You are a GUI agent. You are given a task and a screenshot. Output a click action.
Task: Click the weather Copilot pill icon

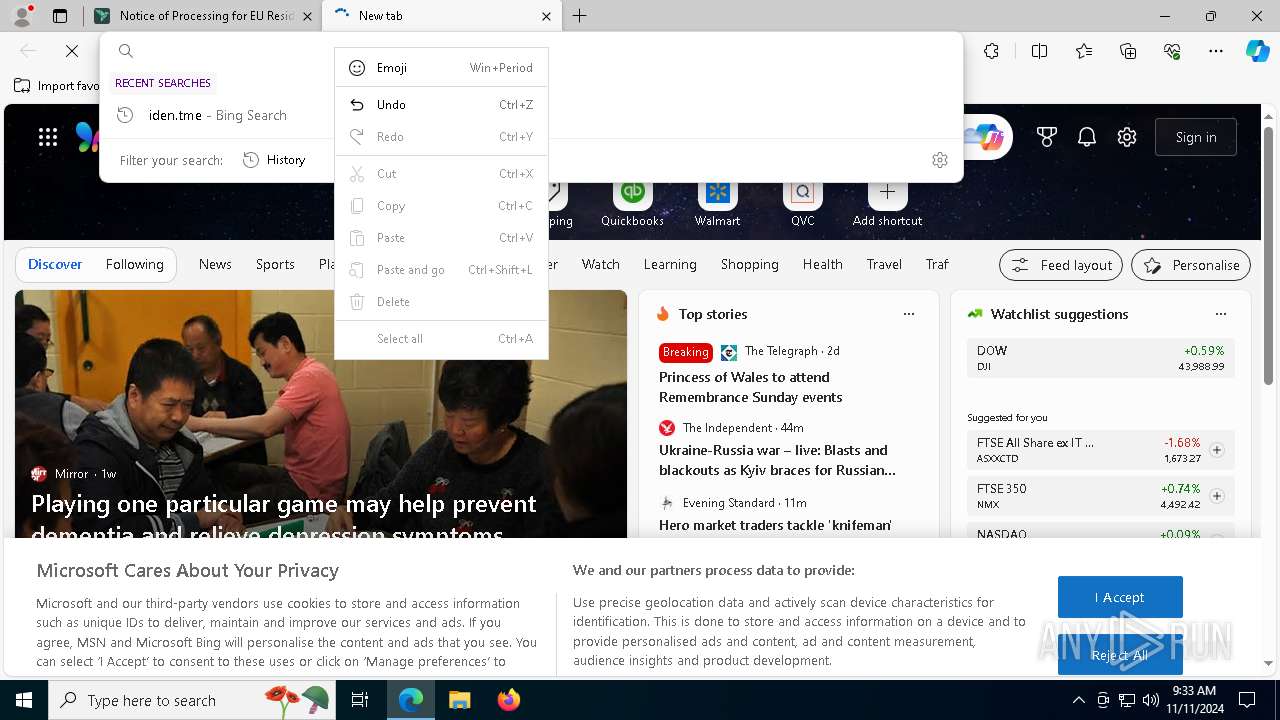coord(988,137)
